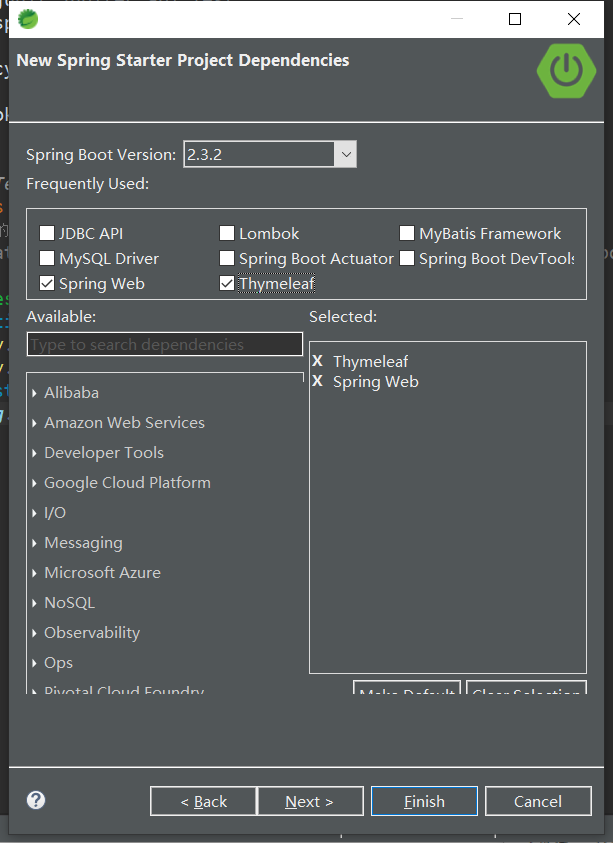Cancel the new project wizard

(538, 801)
